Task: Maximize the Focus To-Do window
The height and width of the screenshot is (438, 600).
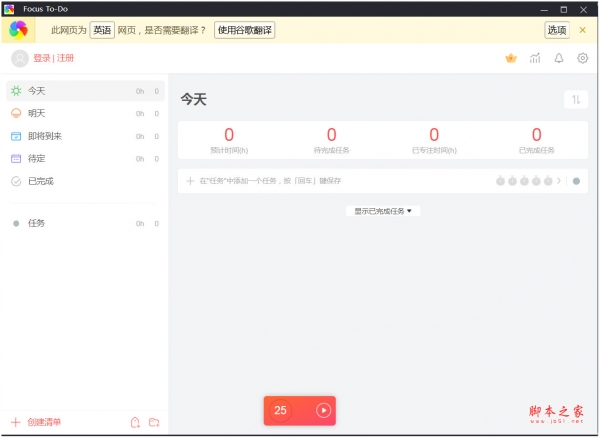Action: [x=564, y=10]
